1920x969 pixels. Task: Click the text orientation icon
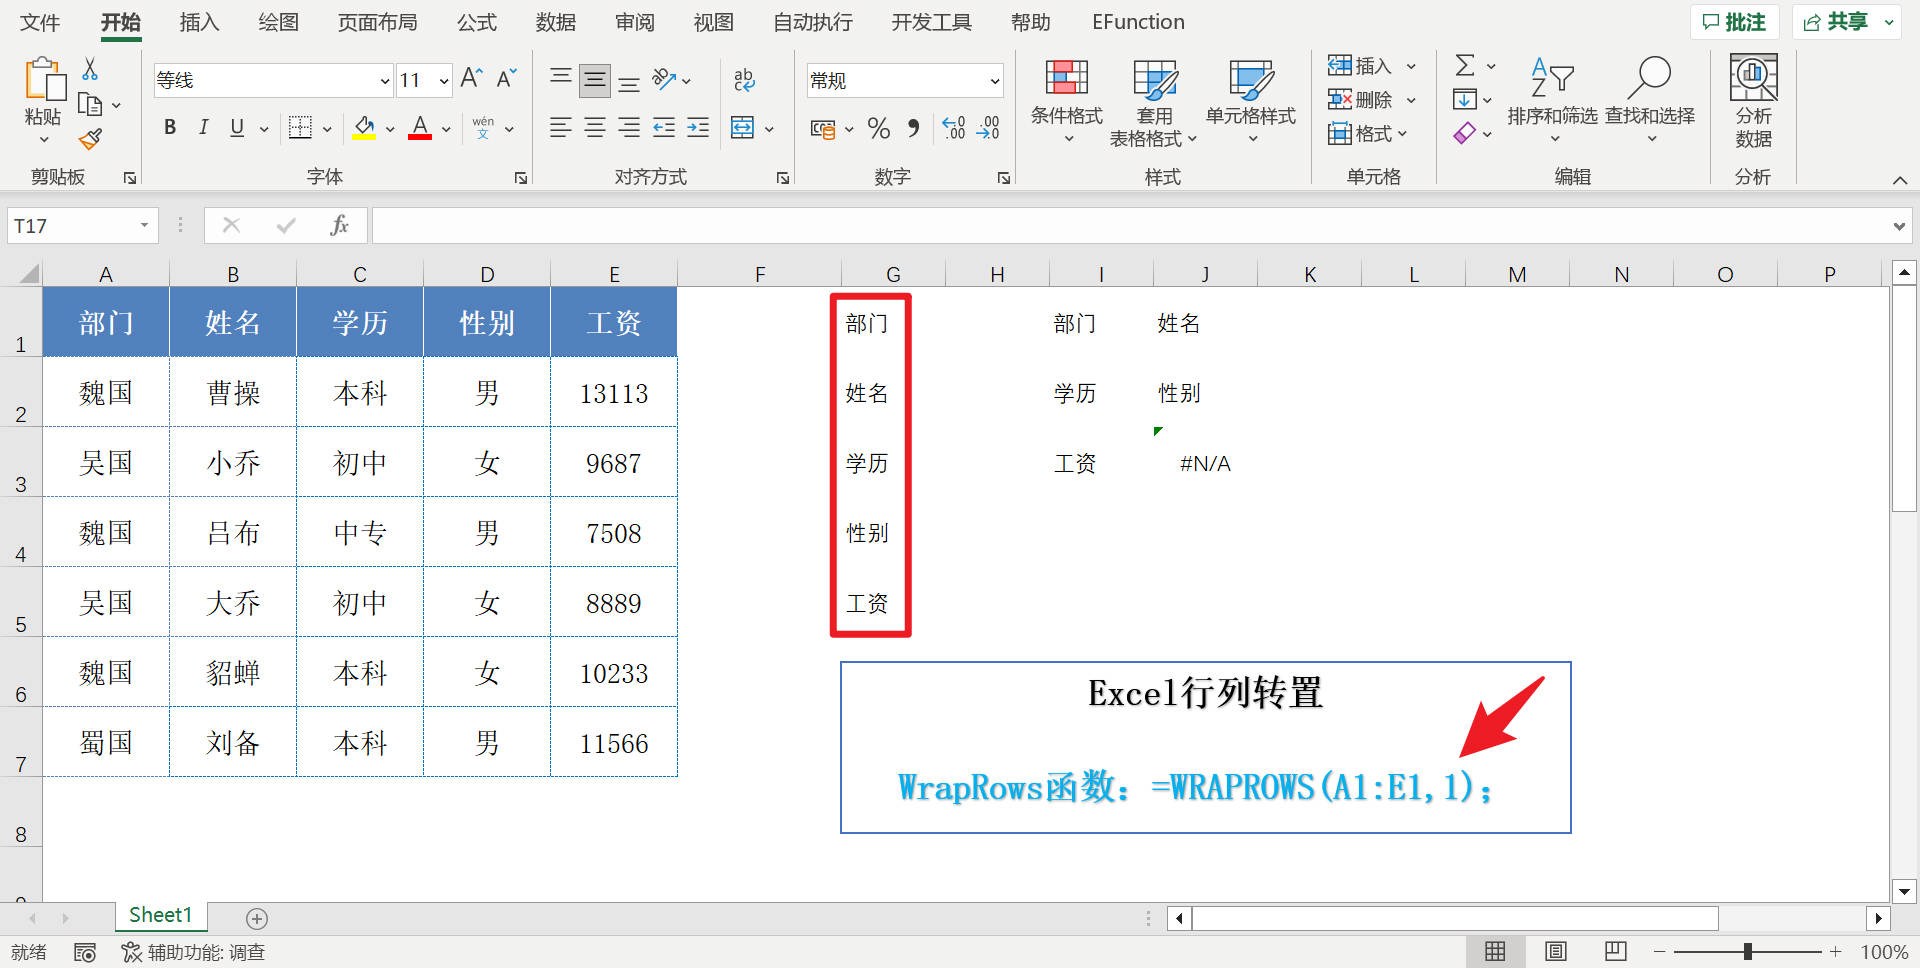[664, 79]
